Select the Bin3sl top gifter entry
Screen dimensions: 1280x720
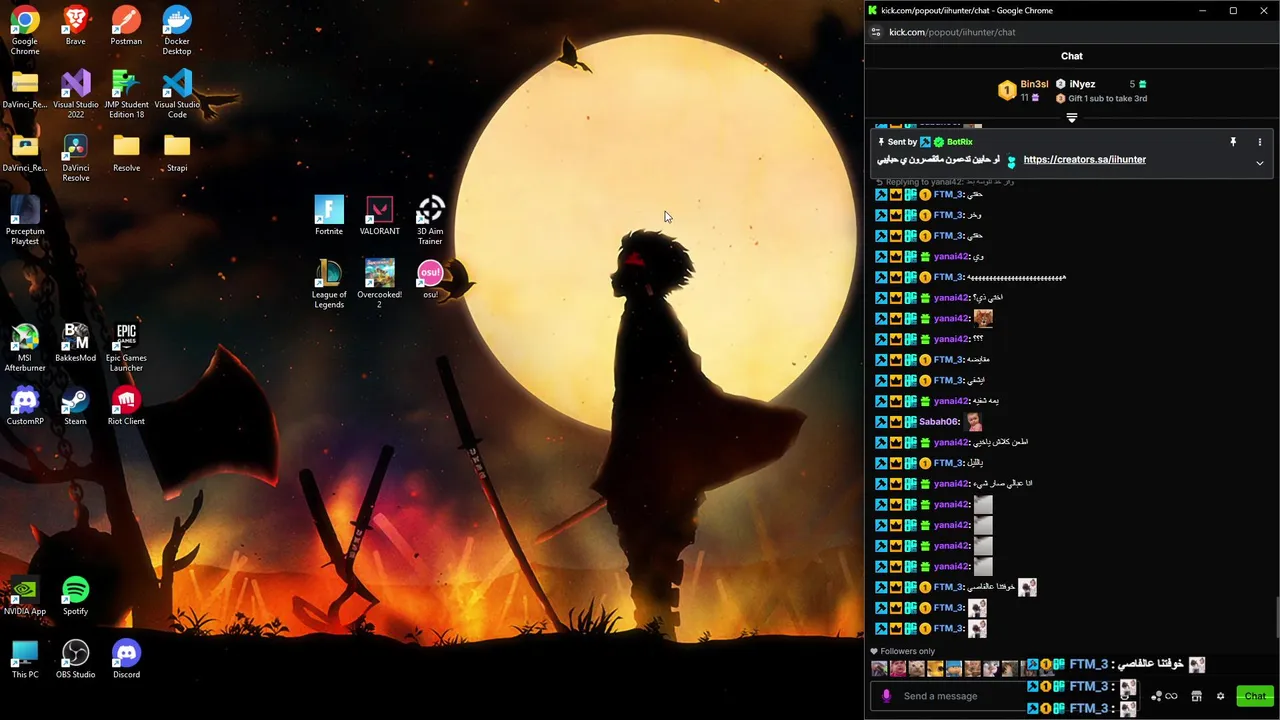pos(1025,90)
